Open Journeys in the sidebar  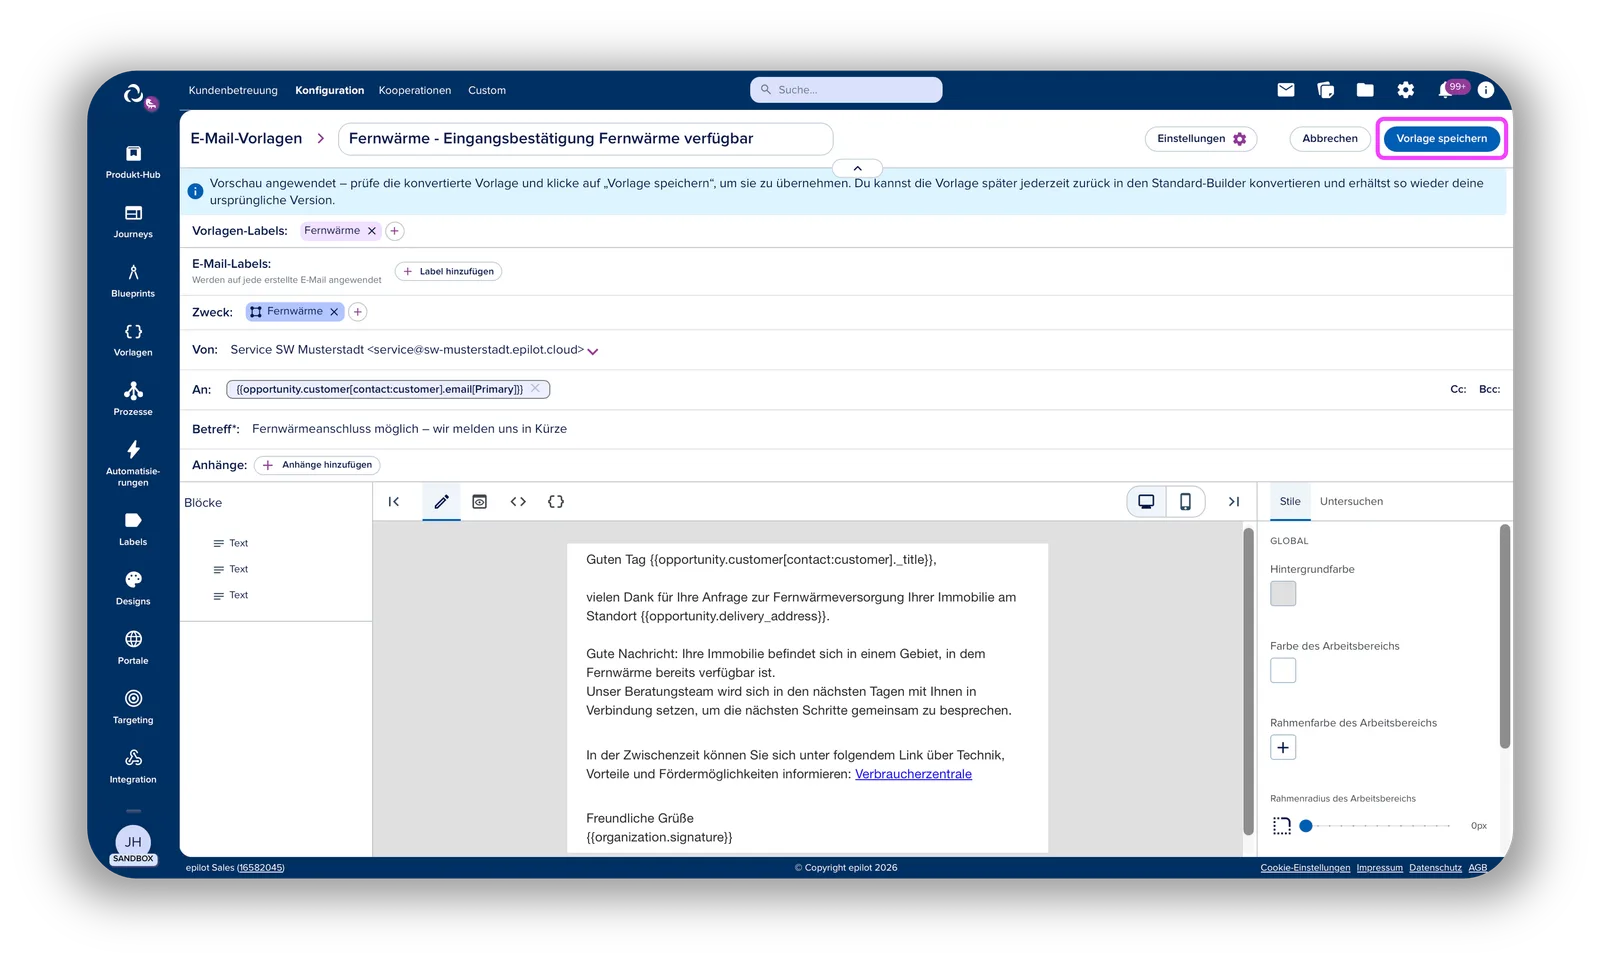tap(133, 221)
